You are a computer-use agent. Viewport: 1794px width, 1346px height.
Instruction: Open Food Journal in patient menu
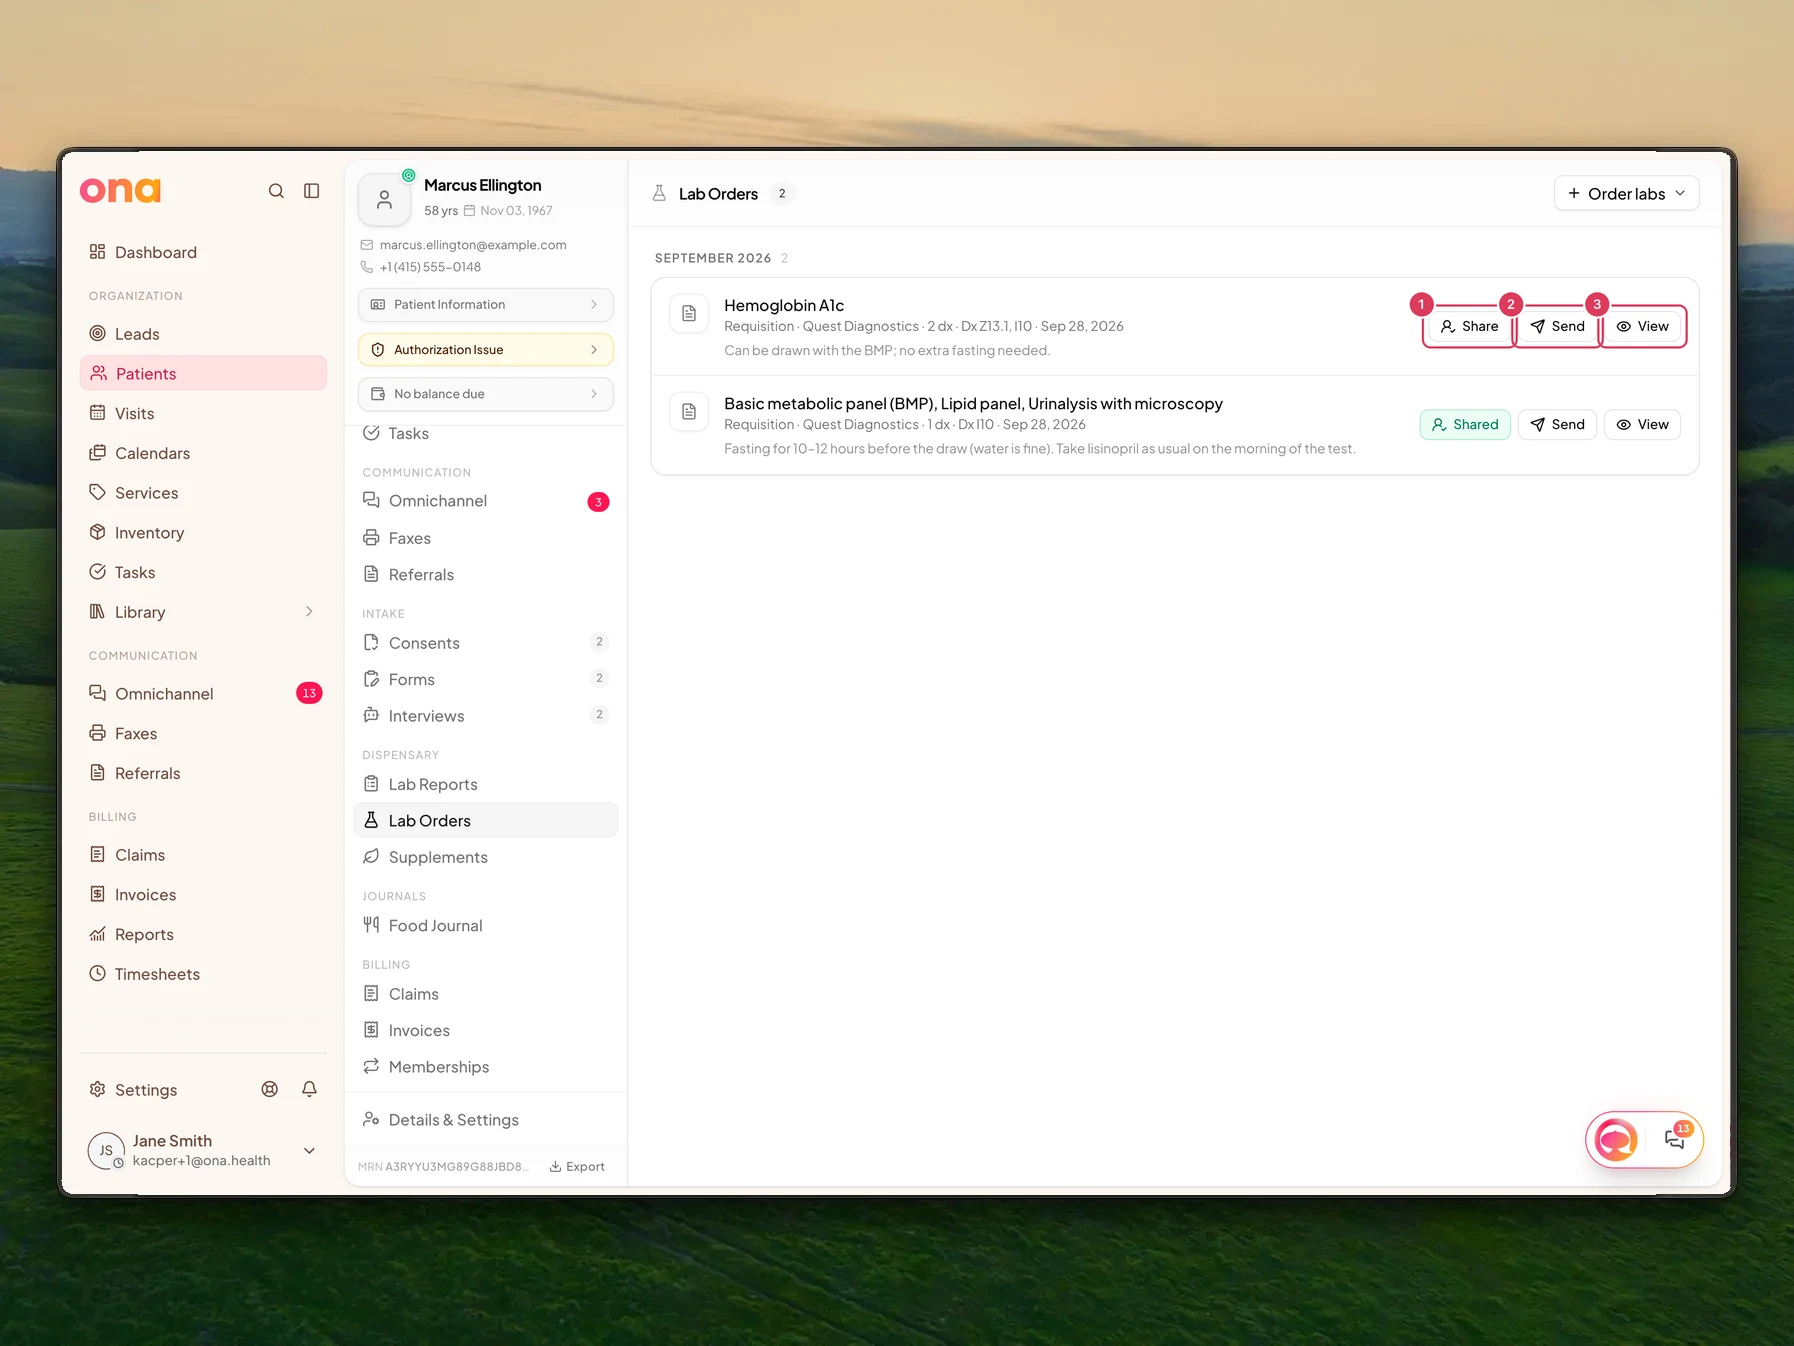pos(486,926)
